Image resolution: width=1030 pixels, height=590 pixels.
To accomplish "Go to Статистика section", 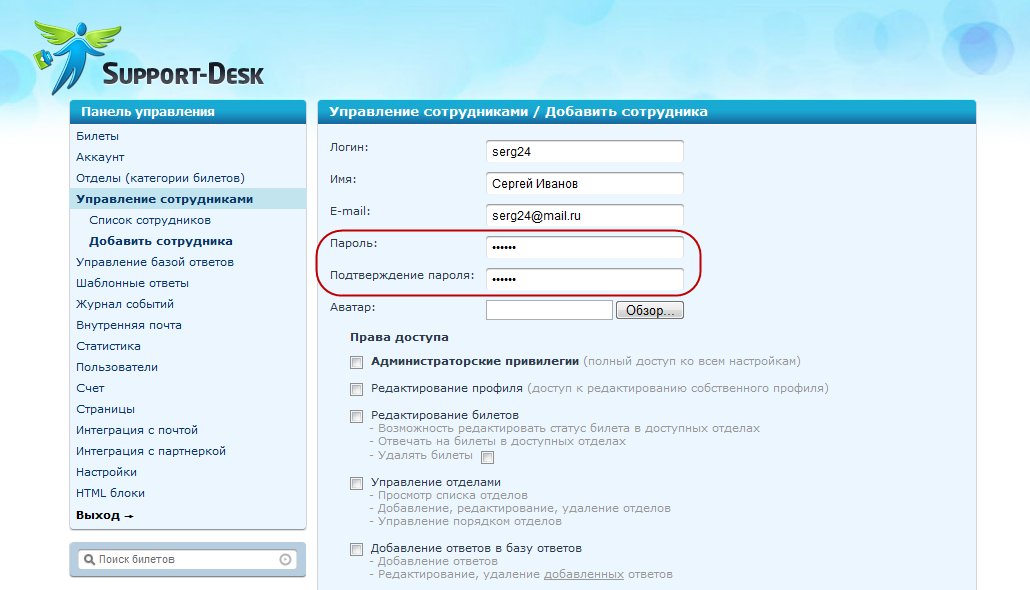I will point(108,346).
